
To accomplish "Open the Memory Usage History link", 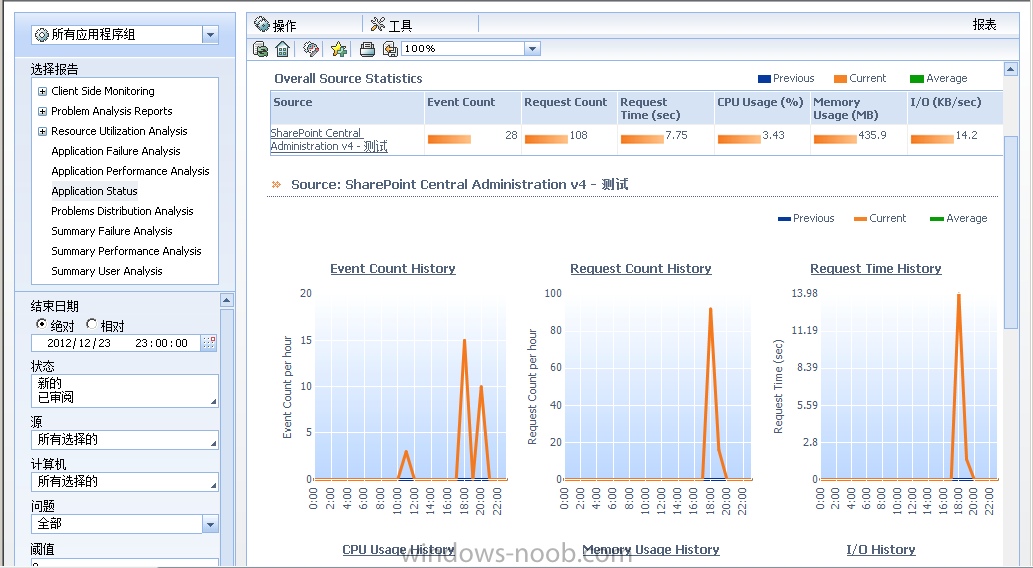I will [651, 549].
